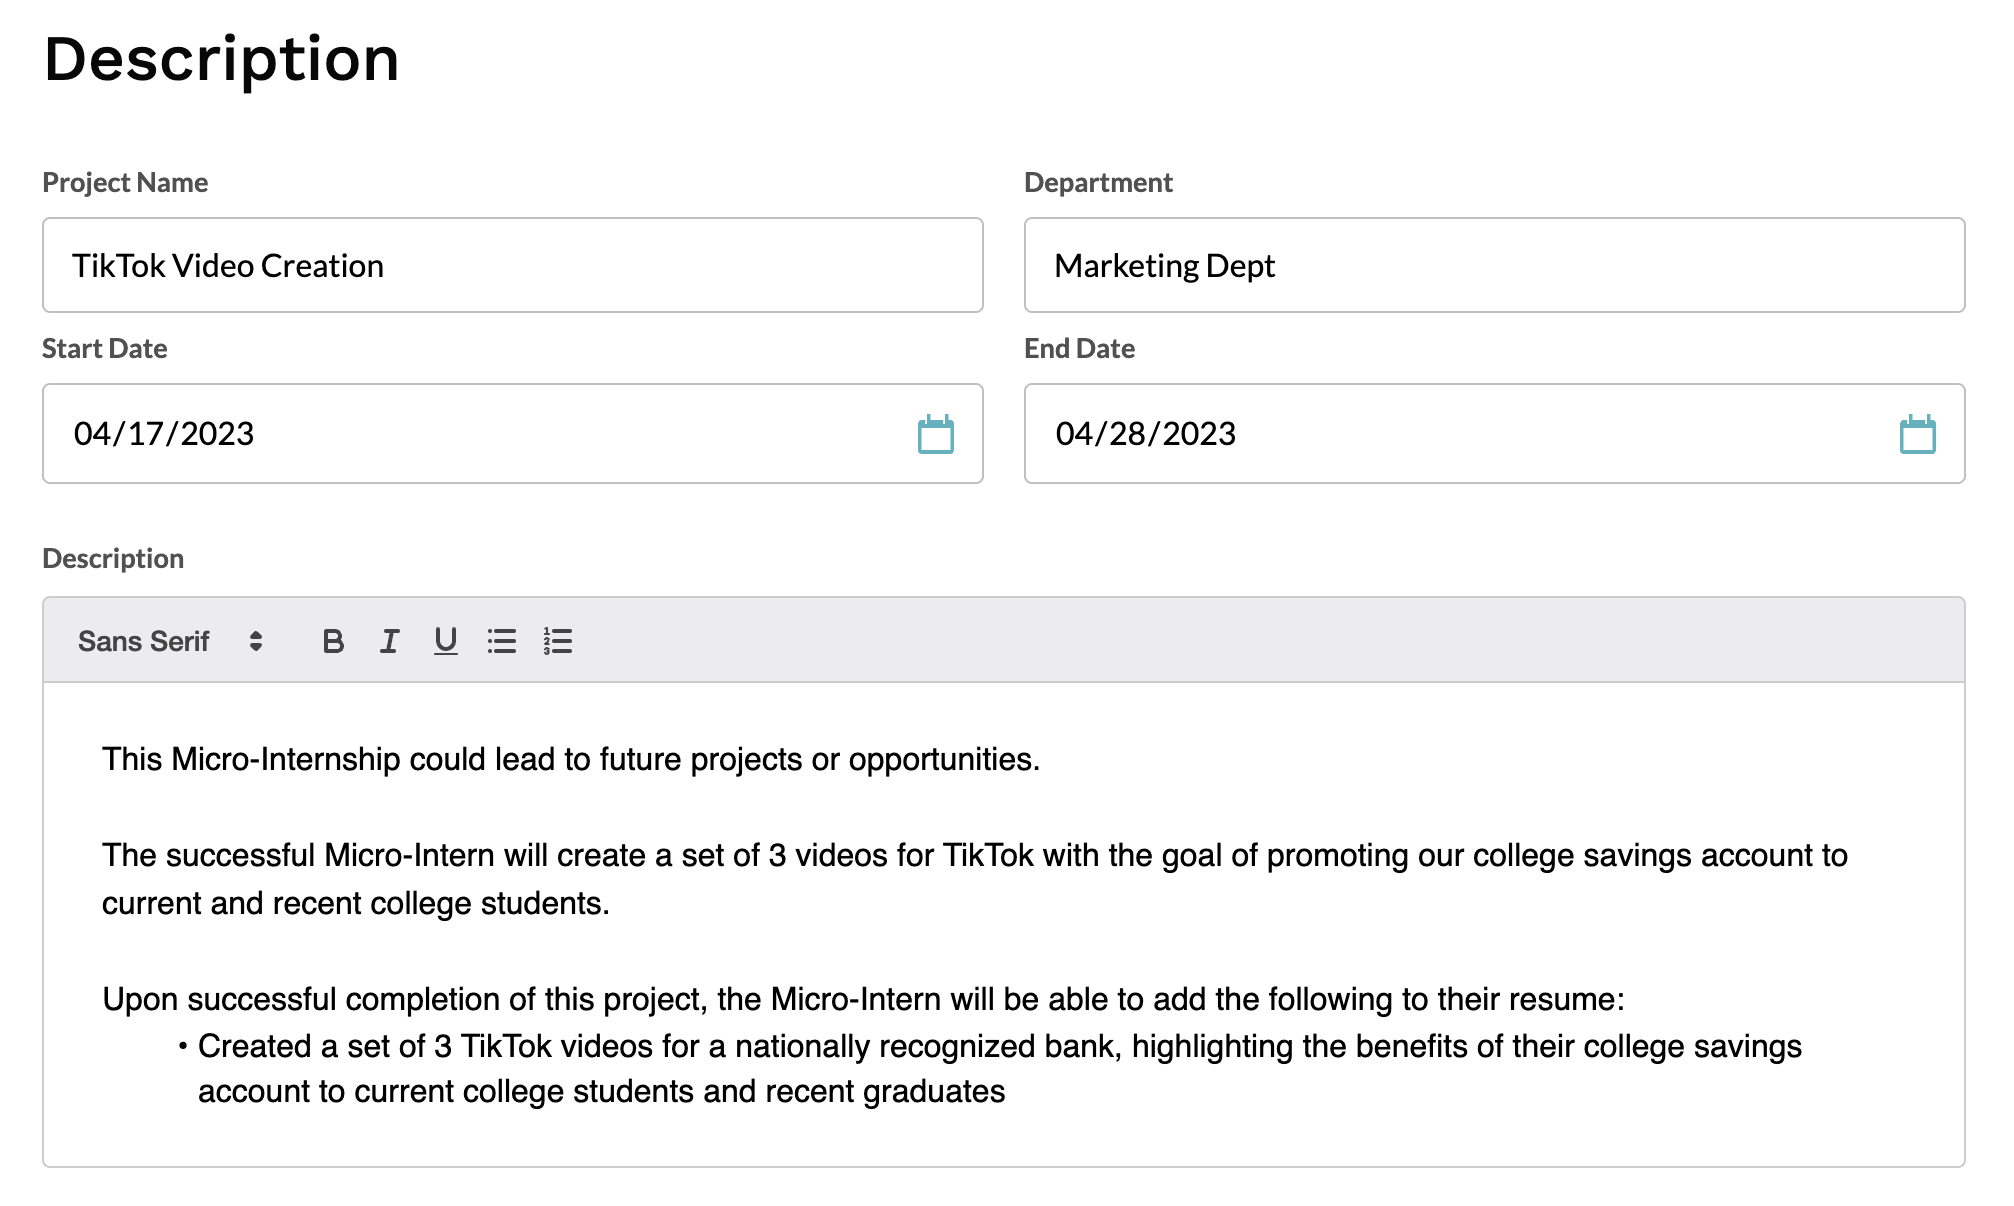This screenshot has height=1206, width=2014.
Task: Click the Start Date field 04/17/2023
Action: pyautogui.click(x=513, y=433)
